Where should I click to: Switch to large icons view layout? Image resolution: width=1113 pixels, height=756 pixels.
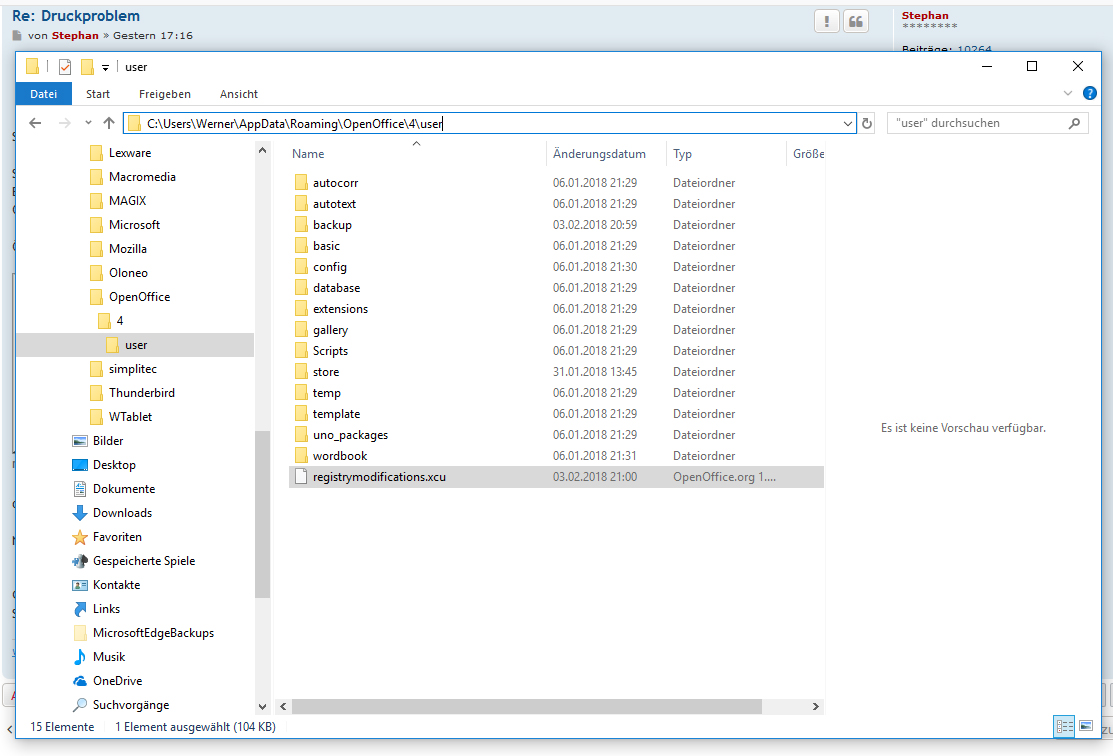pyautogui.click(x=1085, y=727)
